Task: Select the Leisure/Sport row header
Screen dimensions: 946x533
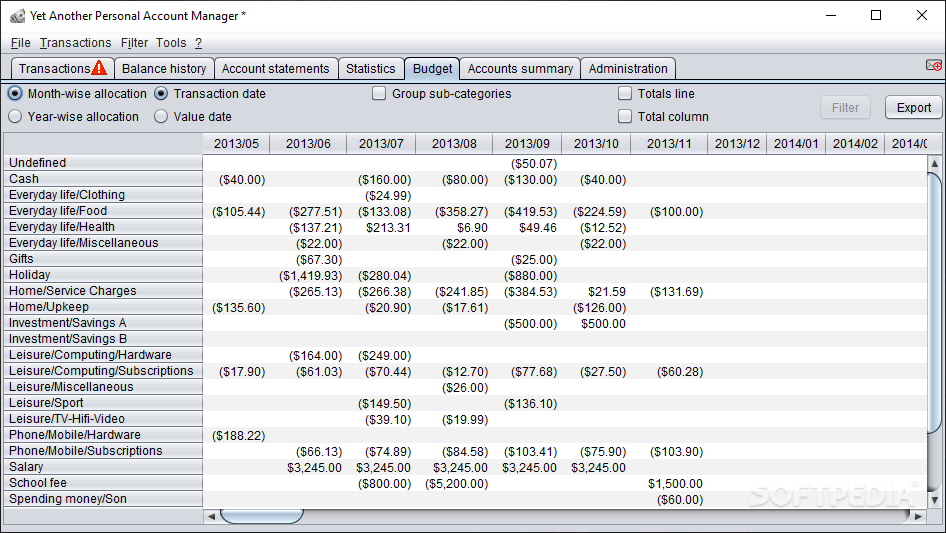Action: click(x=103, y=403)
